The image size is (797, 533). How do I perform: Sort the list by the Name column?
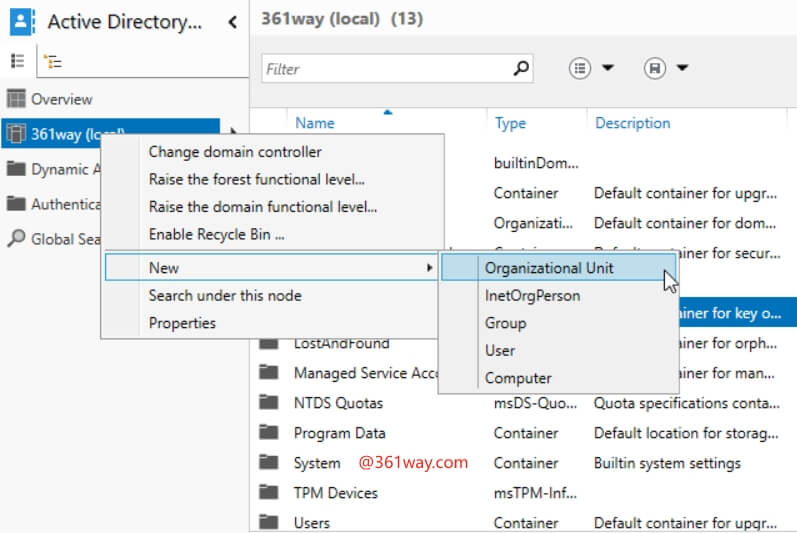coord(315,123)
